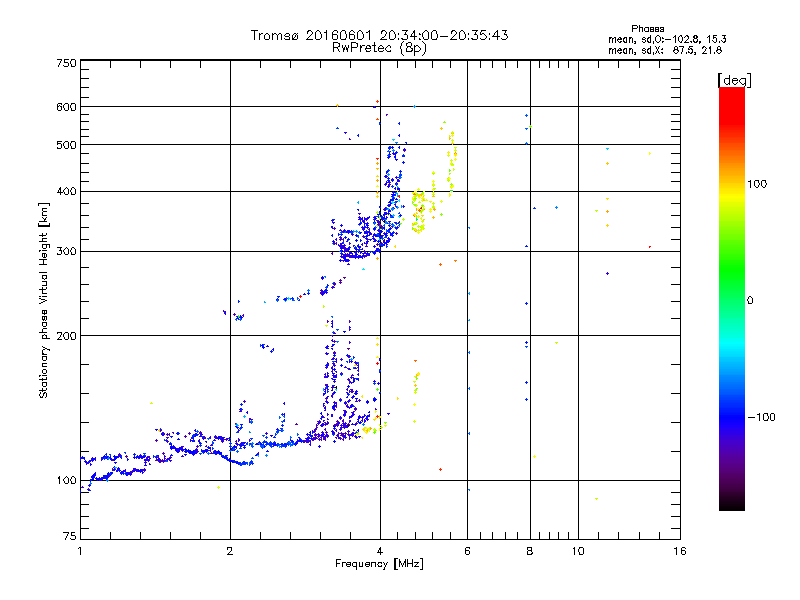Click the y-axis tick label '400'
Screen dimensions: 800x600
[66, 192]
